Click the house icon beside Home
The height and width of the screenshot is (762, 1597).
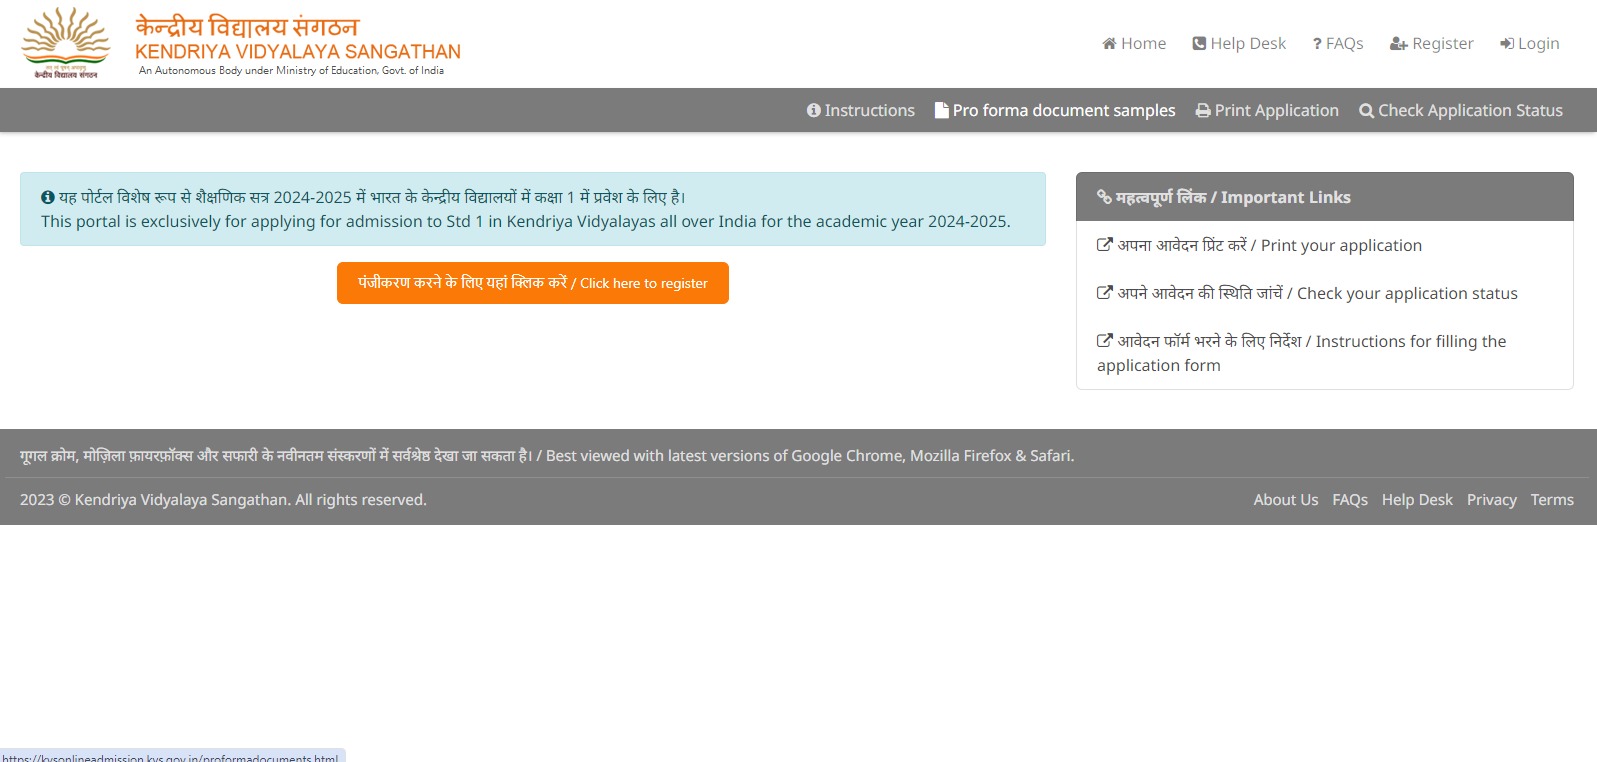pyautogui.click(x=1109, y=43)
